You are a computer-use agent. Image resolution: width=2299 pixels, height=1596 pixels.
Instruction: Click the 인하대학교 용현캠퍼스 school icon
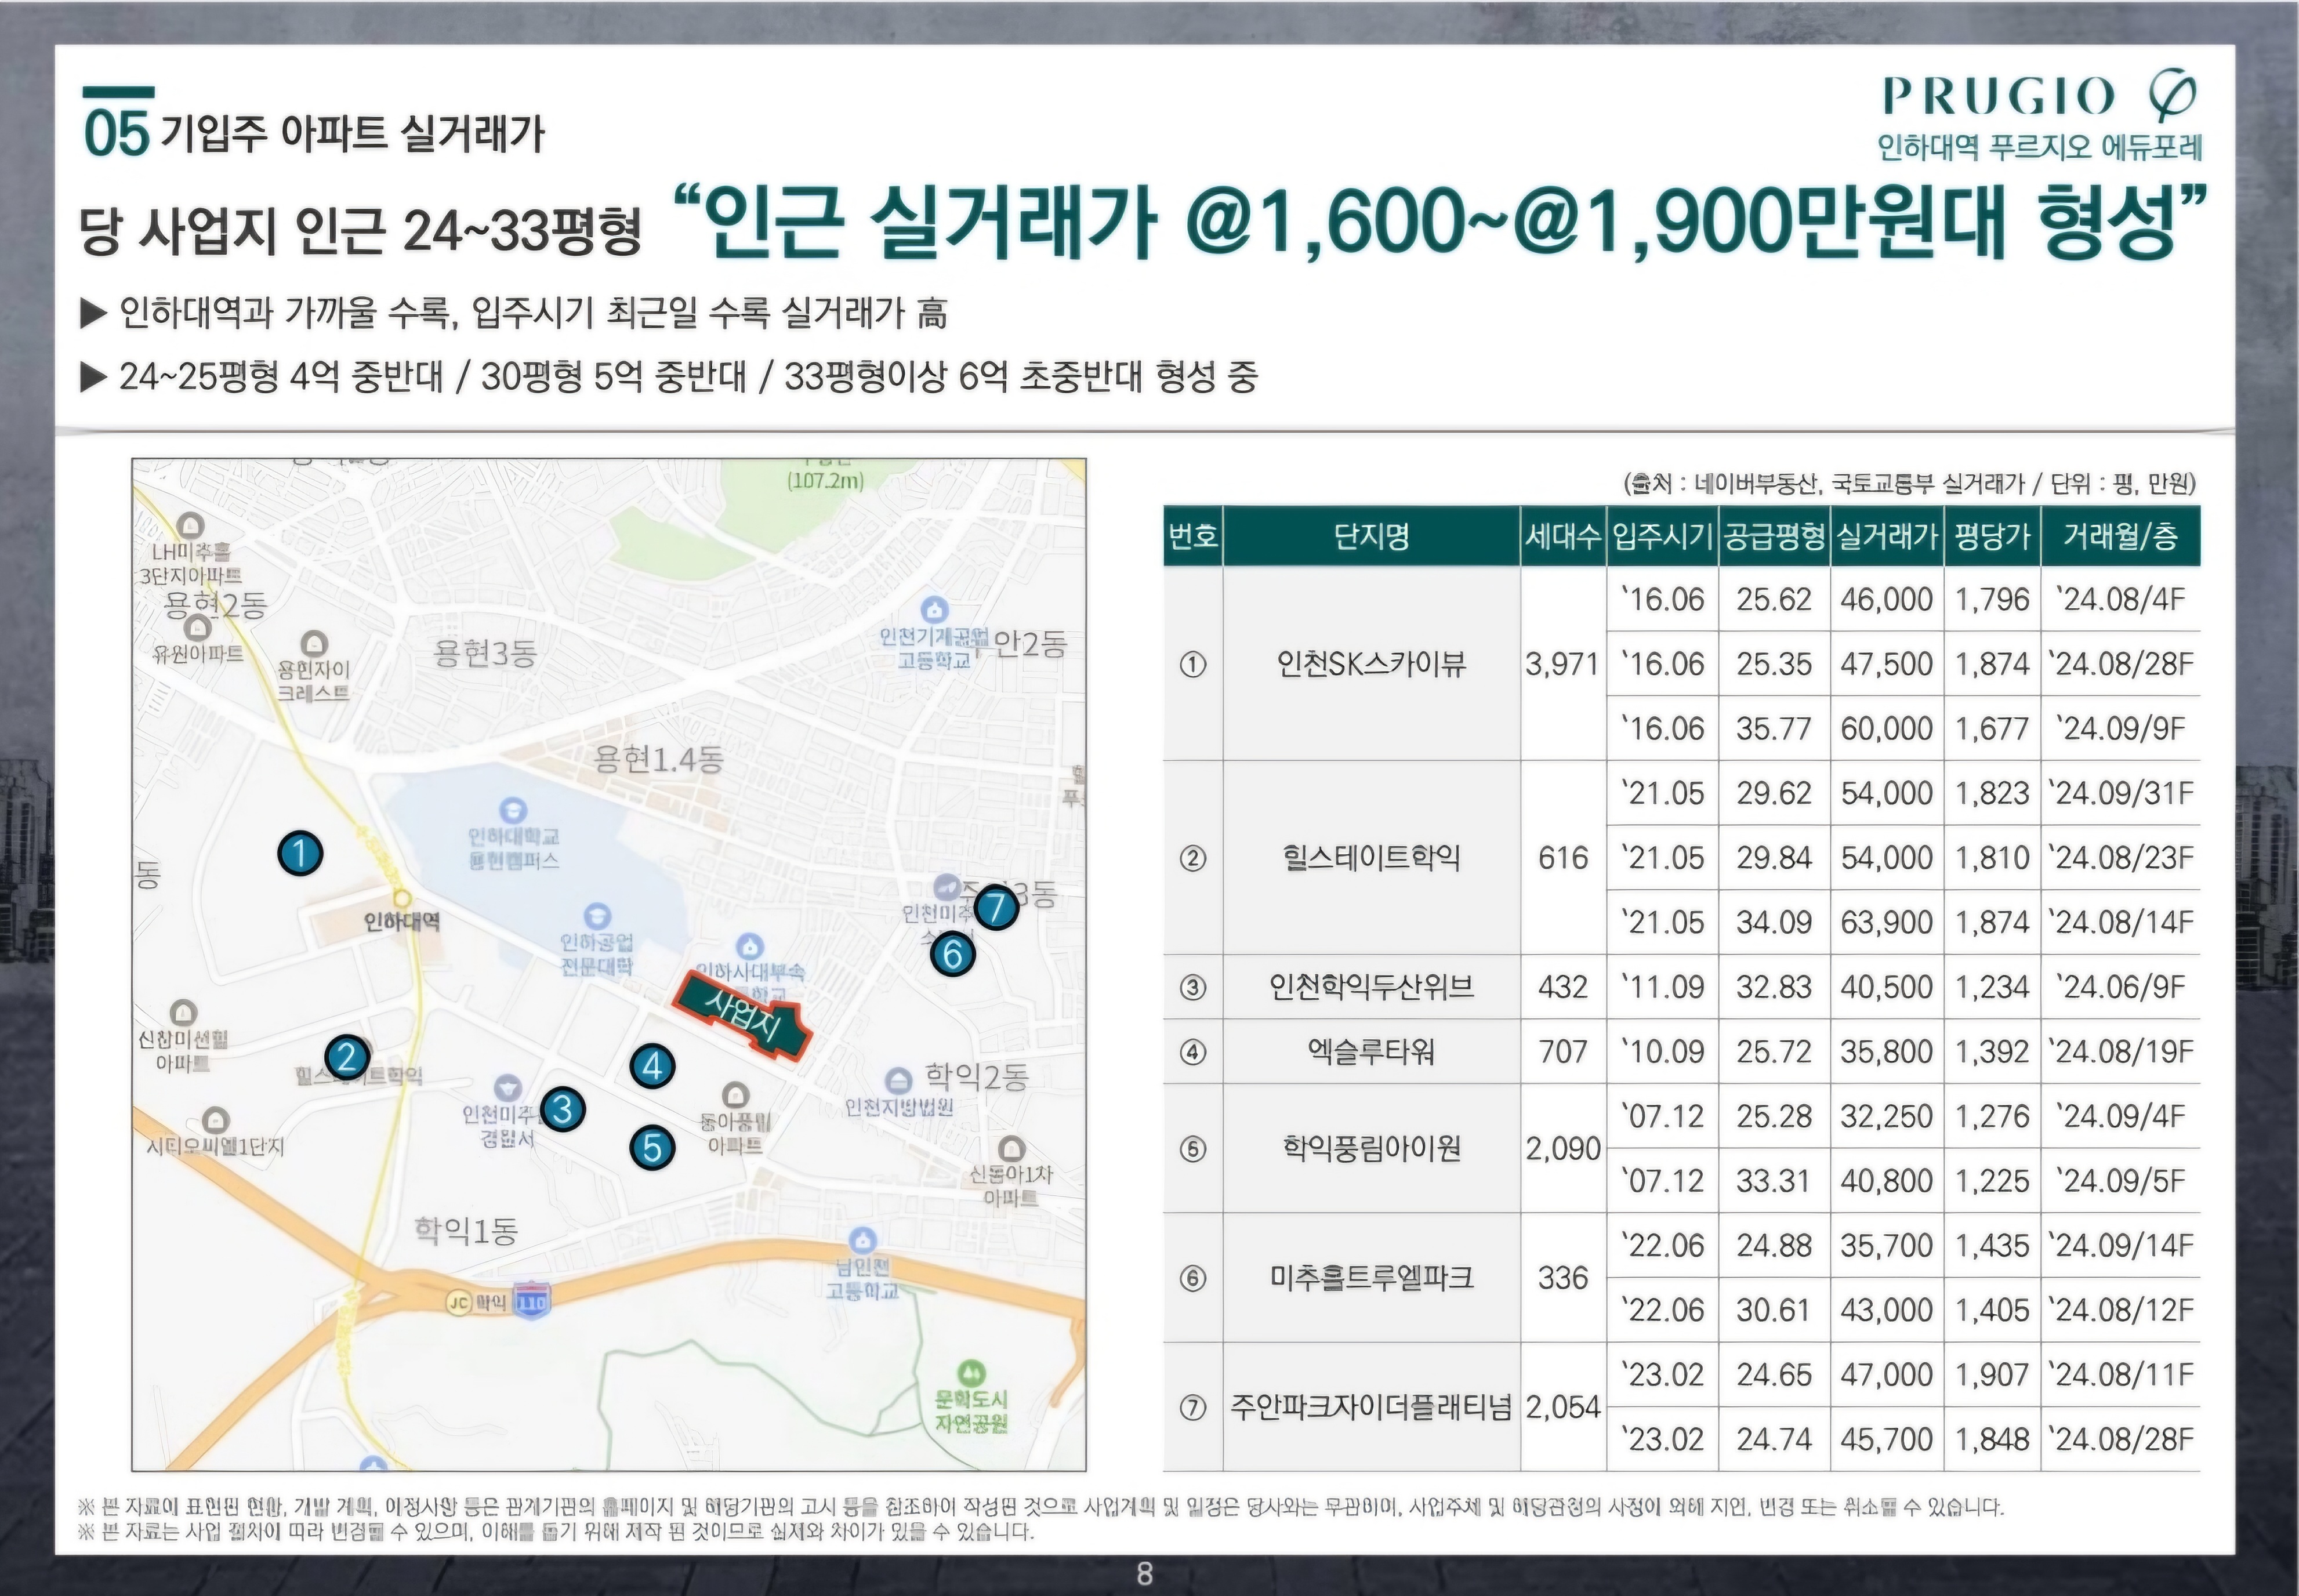click(512, 810)
